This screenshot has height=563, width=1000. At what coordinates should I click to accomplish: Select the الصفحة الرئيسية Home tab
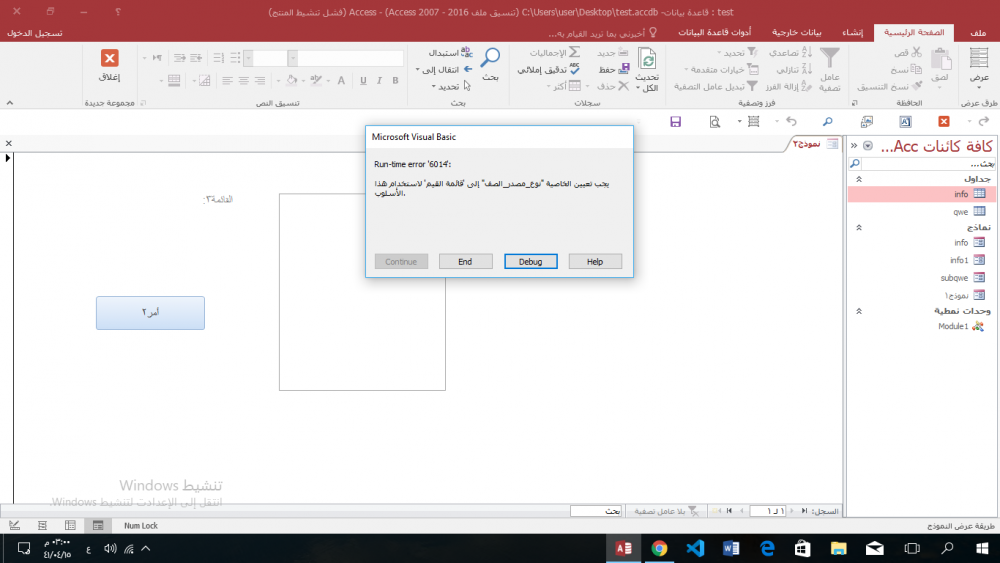(913, 33)
